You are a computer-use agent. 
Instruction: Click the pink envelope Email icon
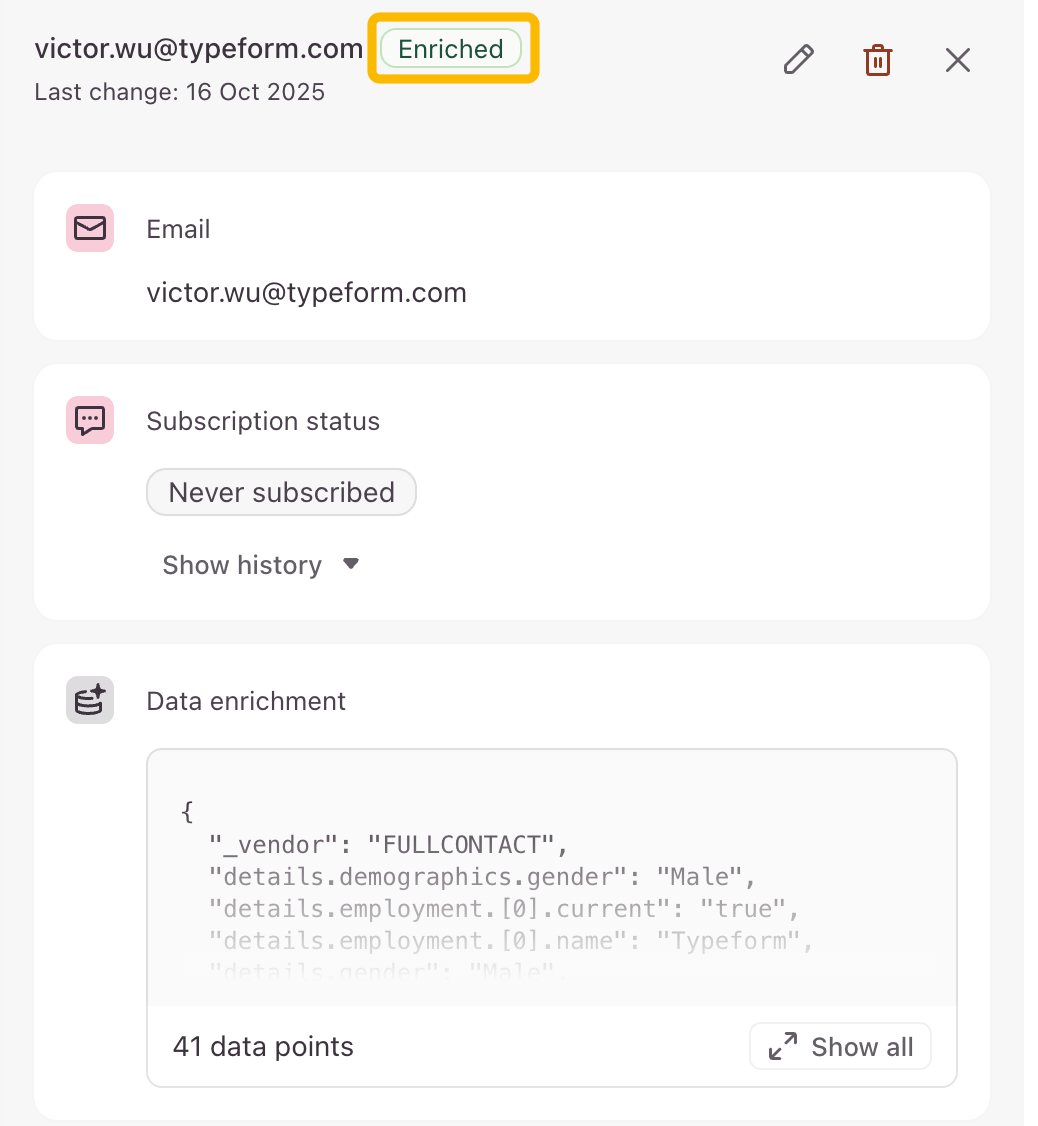[x=90, y=228]
